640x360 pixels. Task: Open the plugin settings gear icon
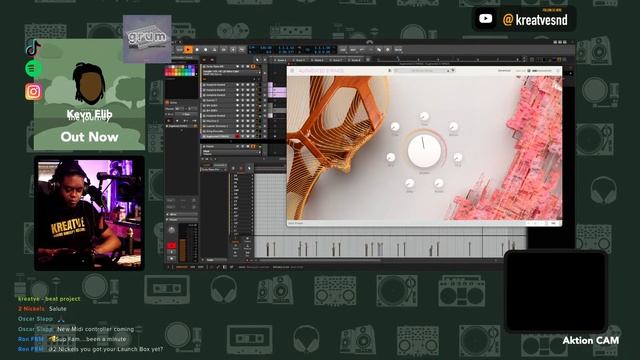click(558, 71)
